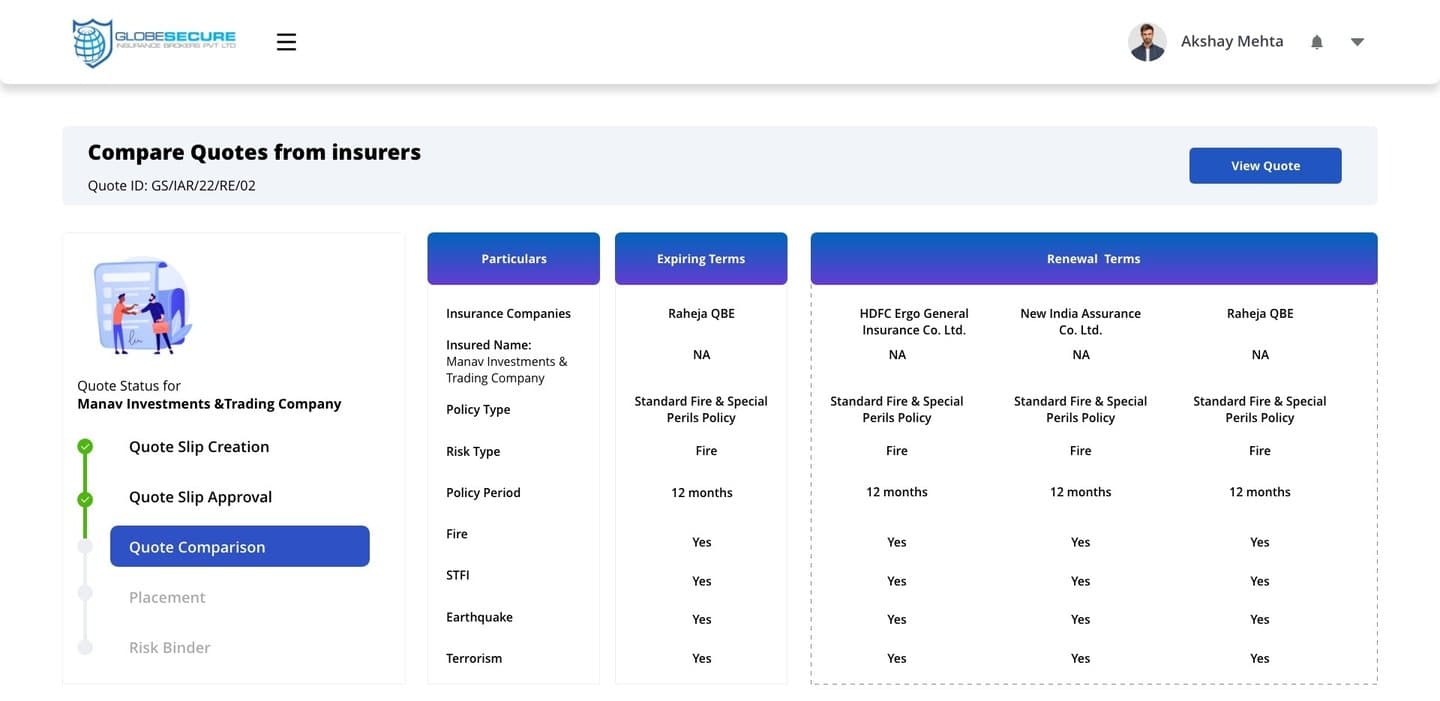Image resolution: width=1440 pixels, height=701 pixels.
Task: Click Raheja QBE under Renewal Terms
Action: click(1260, 313)
